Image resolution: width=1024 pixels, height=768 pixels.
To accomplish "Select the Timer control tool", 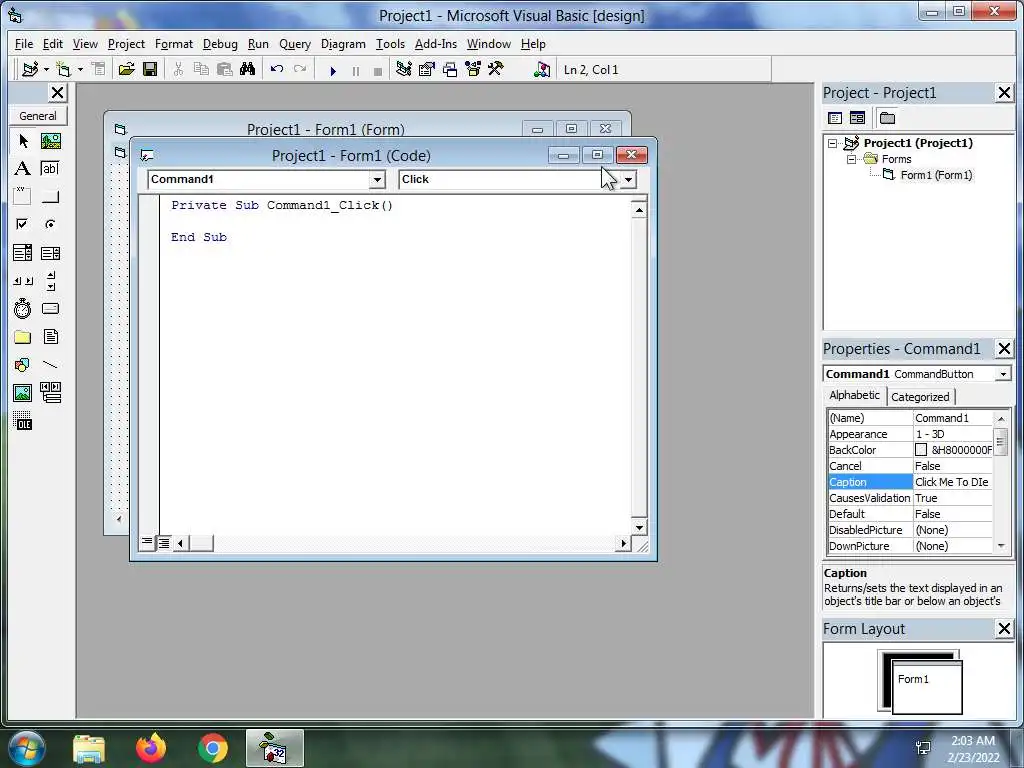I will click(x=23, y=308).
